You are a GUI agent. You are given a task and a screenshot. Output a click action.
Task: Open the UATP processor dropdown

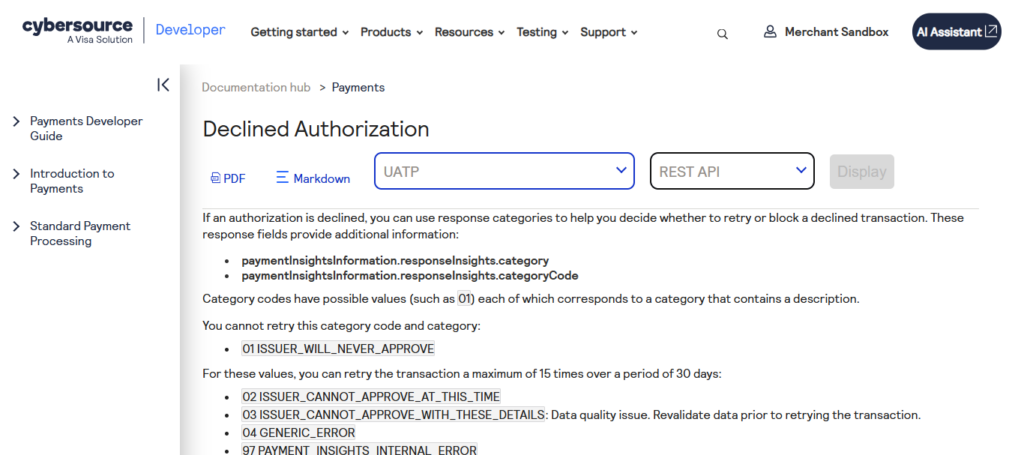[504, 171]
